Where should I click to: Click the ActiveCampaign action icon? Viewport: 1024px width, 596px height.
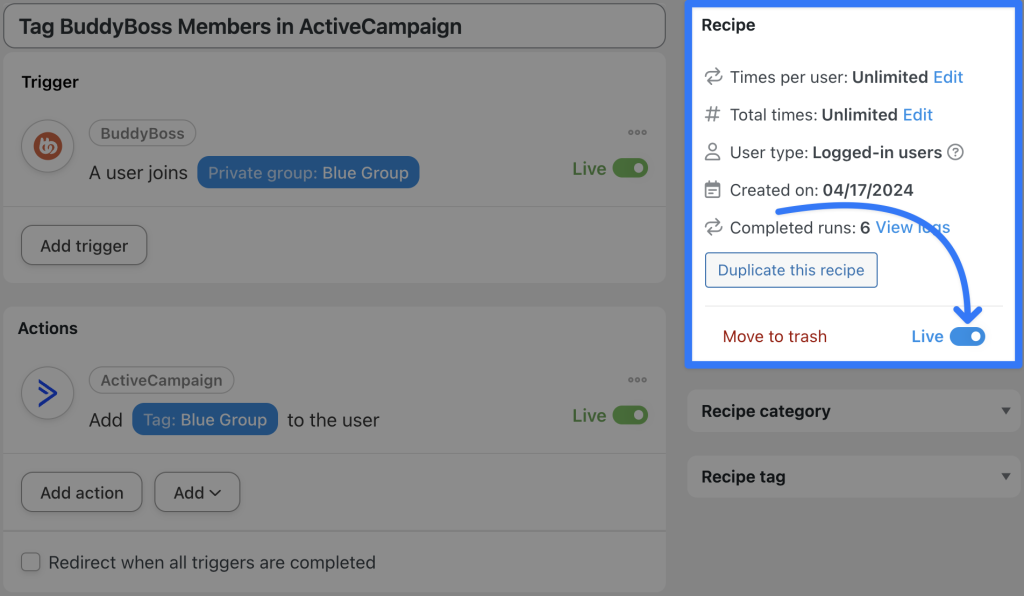pos(47,393)
